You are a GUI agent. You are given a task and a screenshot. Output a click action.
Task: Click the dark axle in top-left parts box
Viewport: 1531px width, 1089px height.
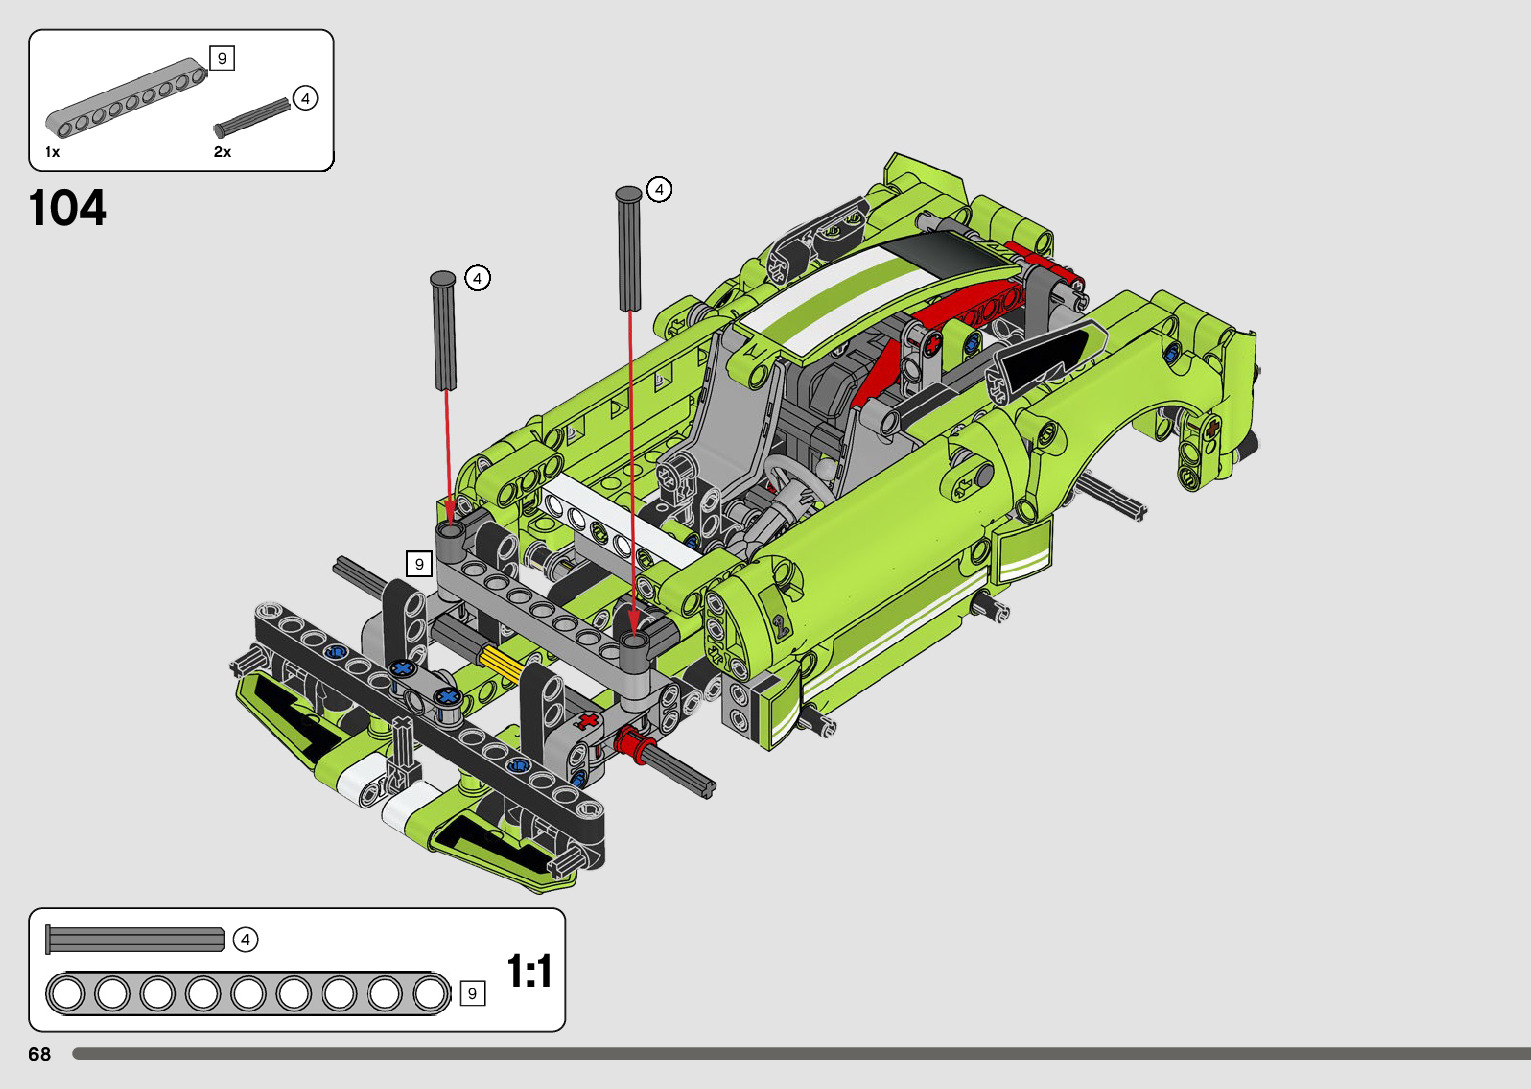(x=252, y=117)
